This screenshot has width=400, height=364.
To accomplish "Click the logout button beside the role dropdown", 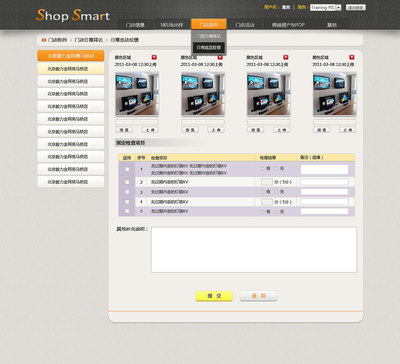I will [356, 7].
